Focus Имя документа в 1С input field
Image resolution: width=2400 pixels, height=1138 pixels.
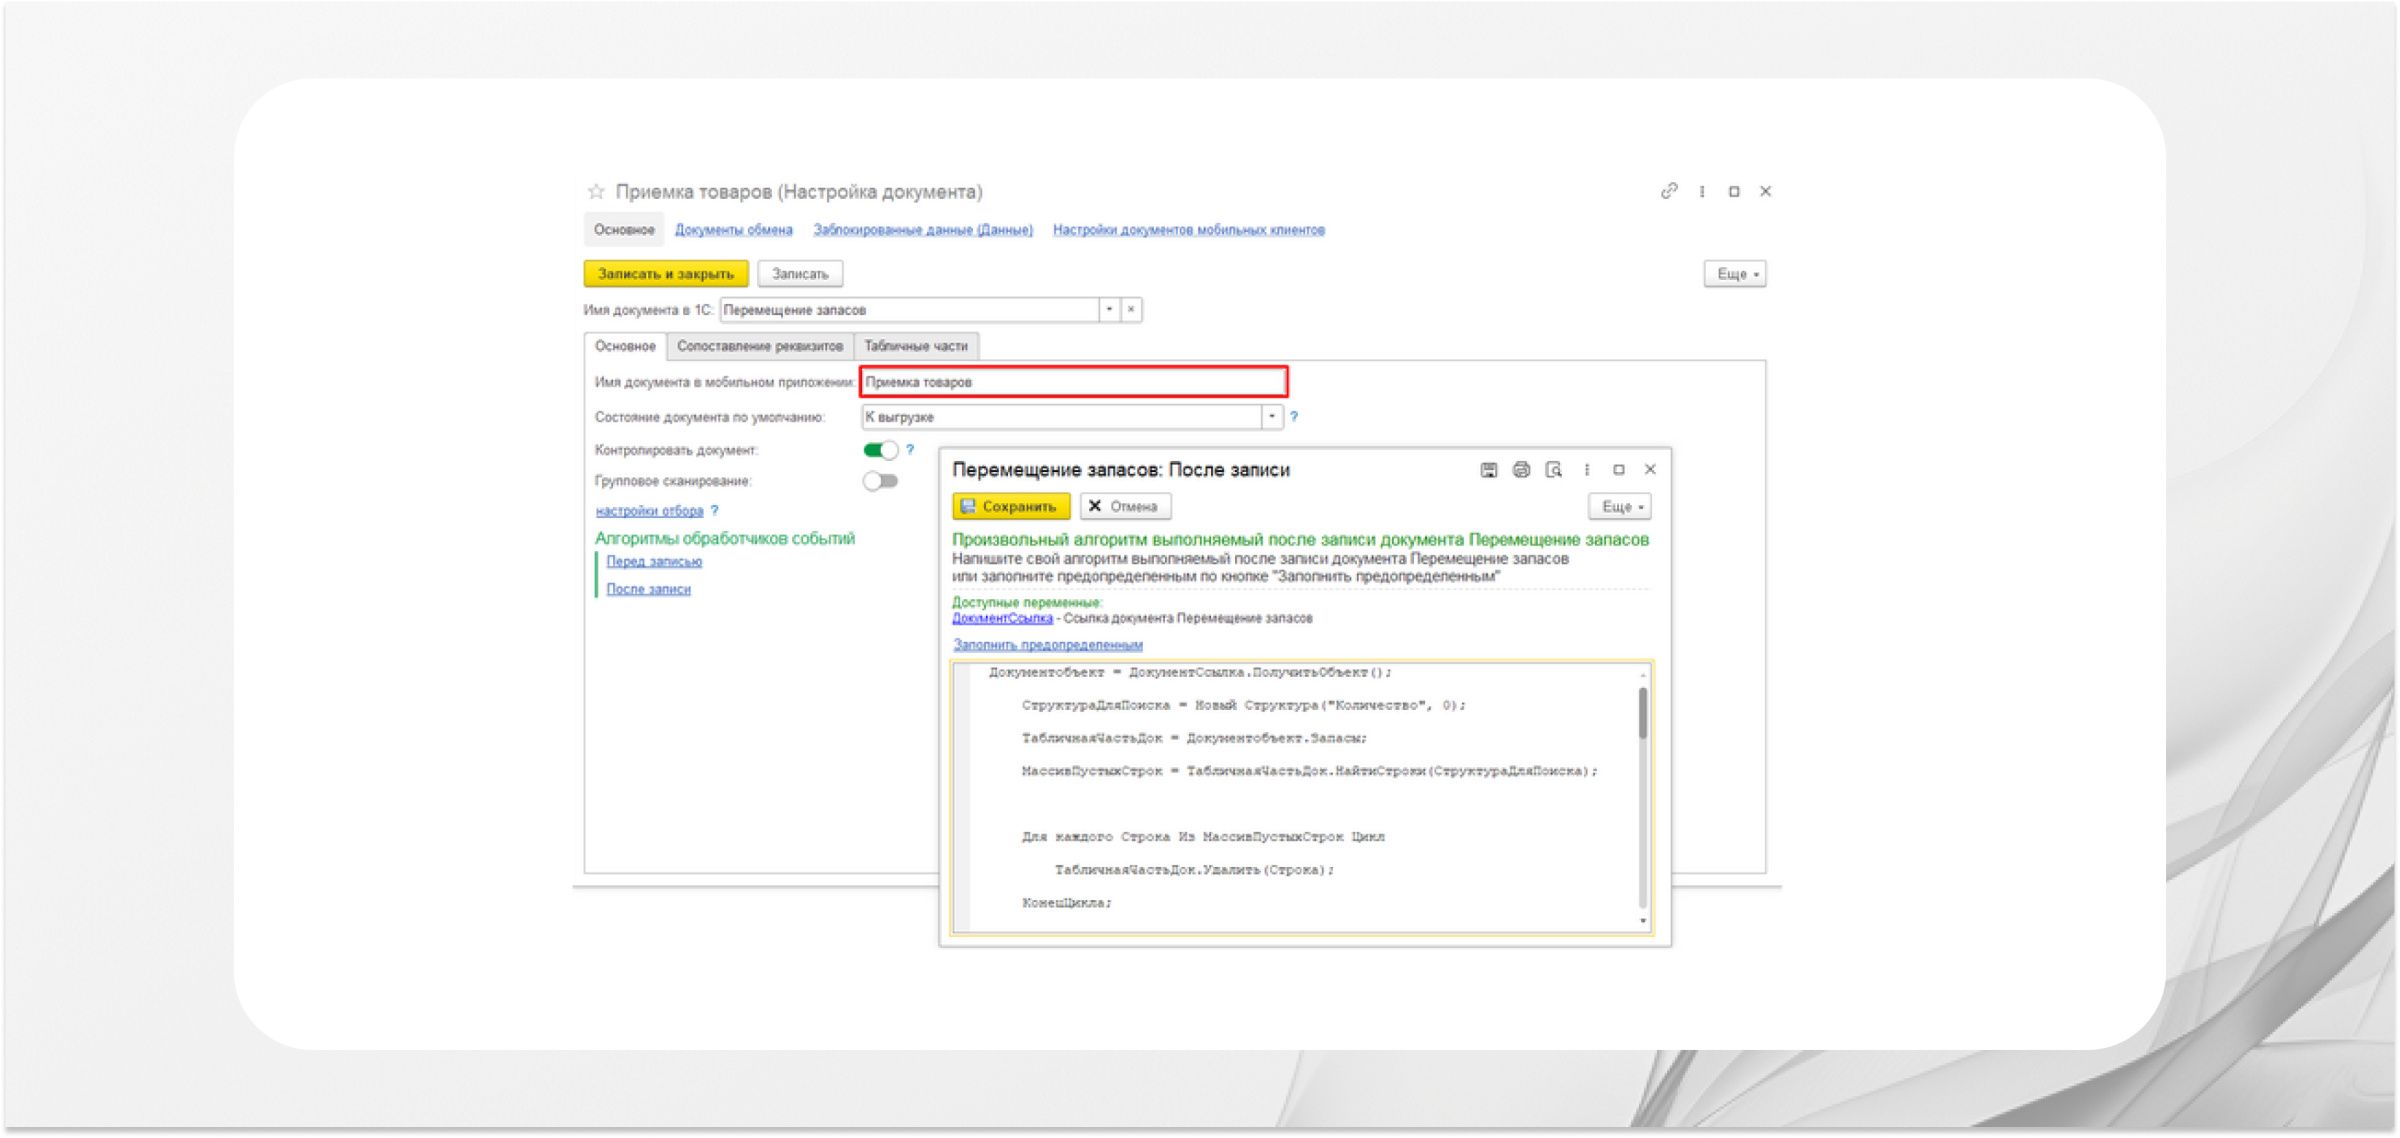(x=909, y=310)
